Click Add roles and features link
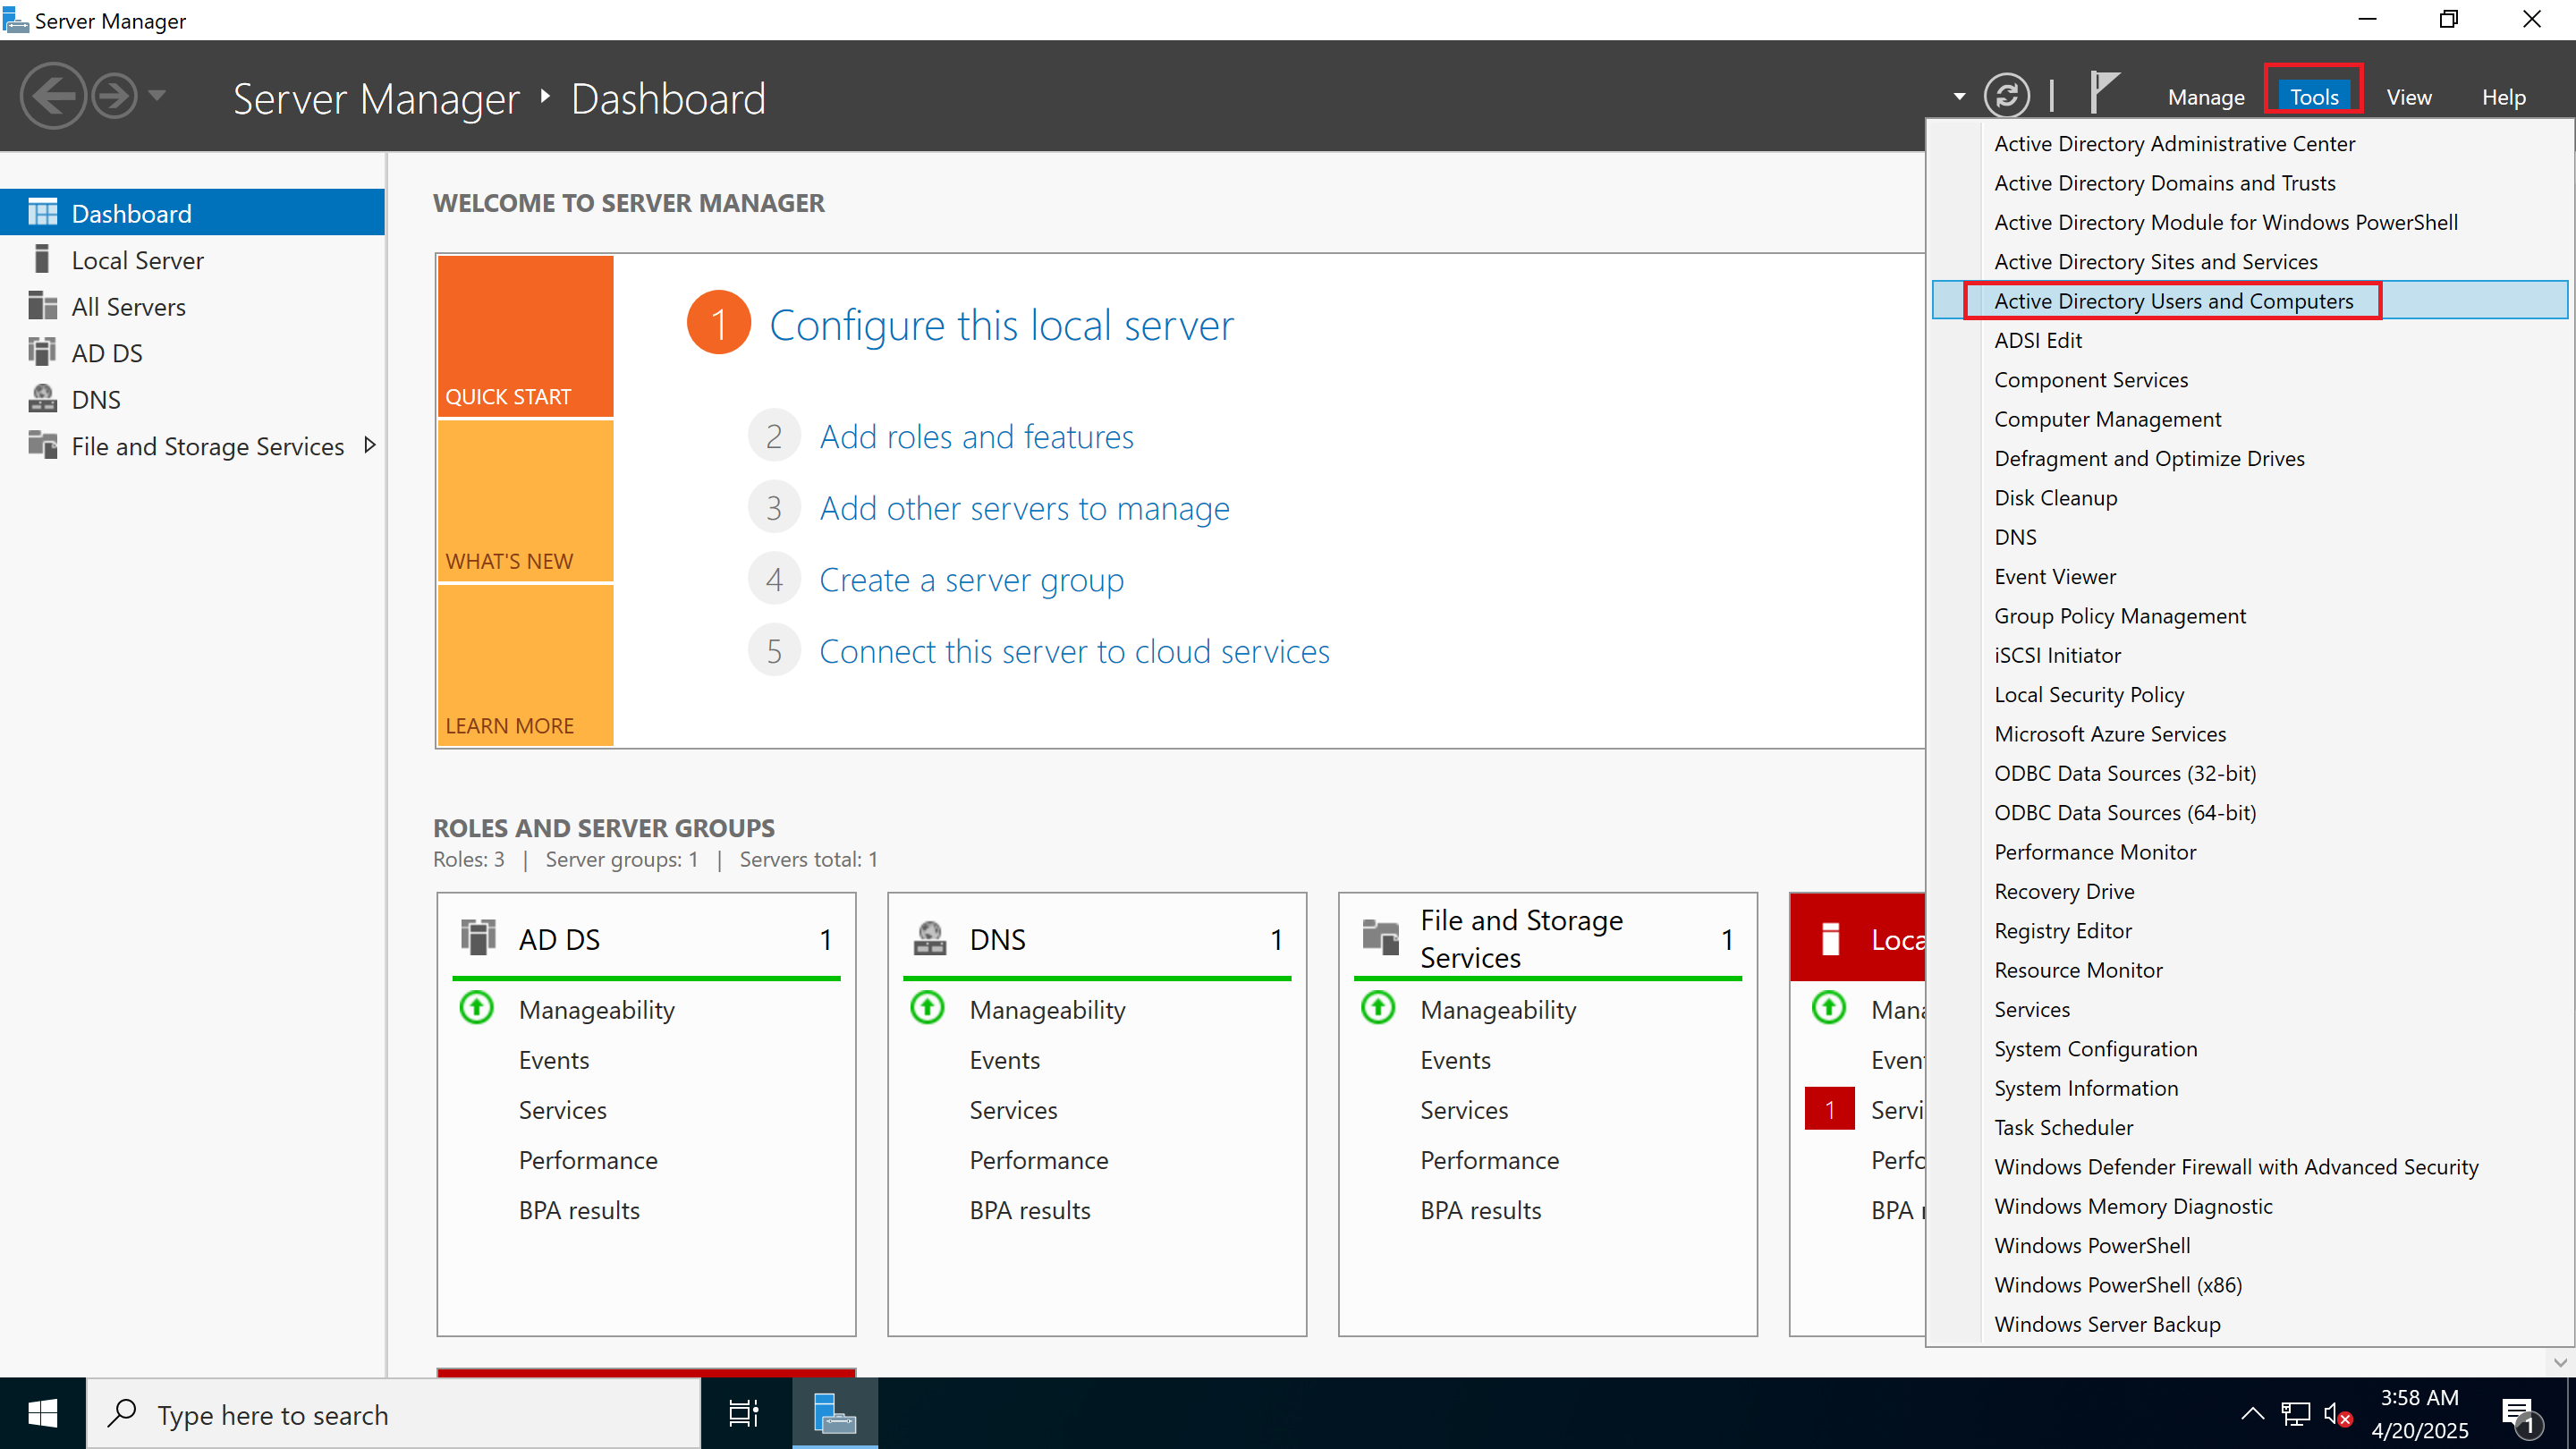Screen dimensions: 2576x1449 click(x=976, y=437)
